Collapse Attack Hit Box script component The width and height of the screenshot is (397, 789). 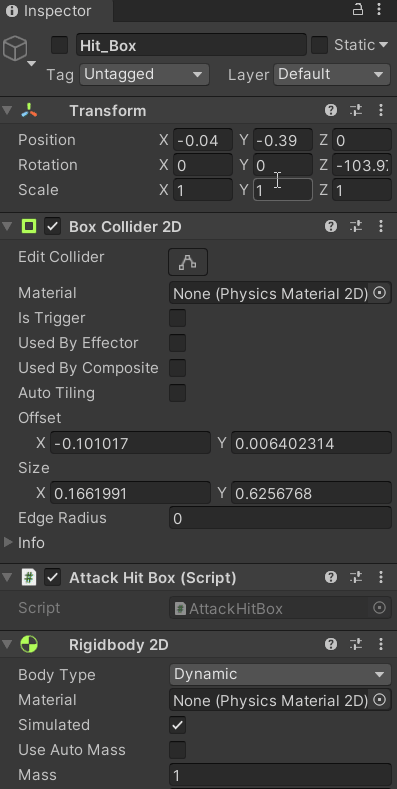click(7, 577)
